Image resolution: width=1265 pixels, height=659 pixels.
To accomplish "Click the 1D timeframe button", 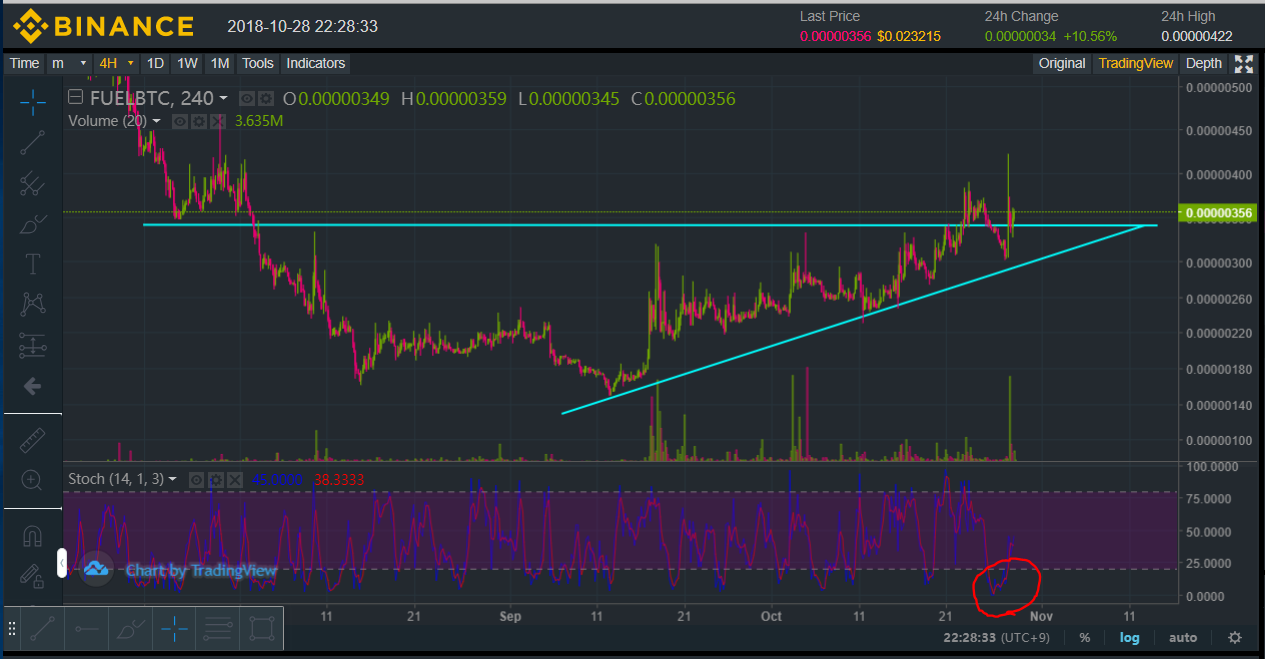I will [155, 63].
